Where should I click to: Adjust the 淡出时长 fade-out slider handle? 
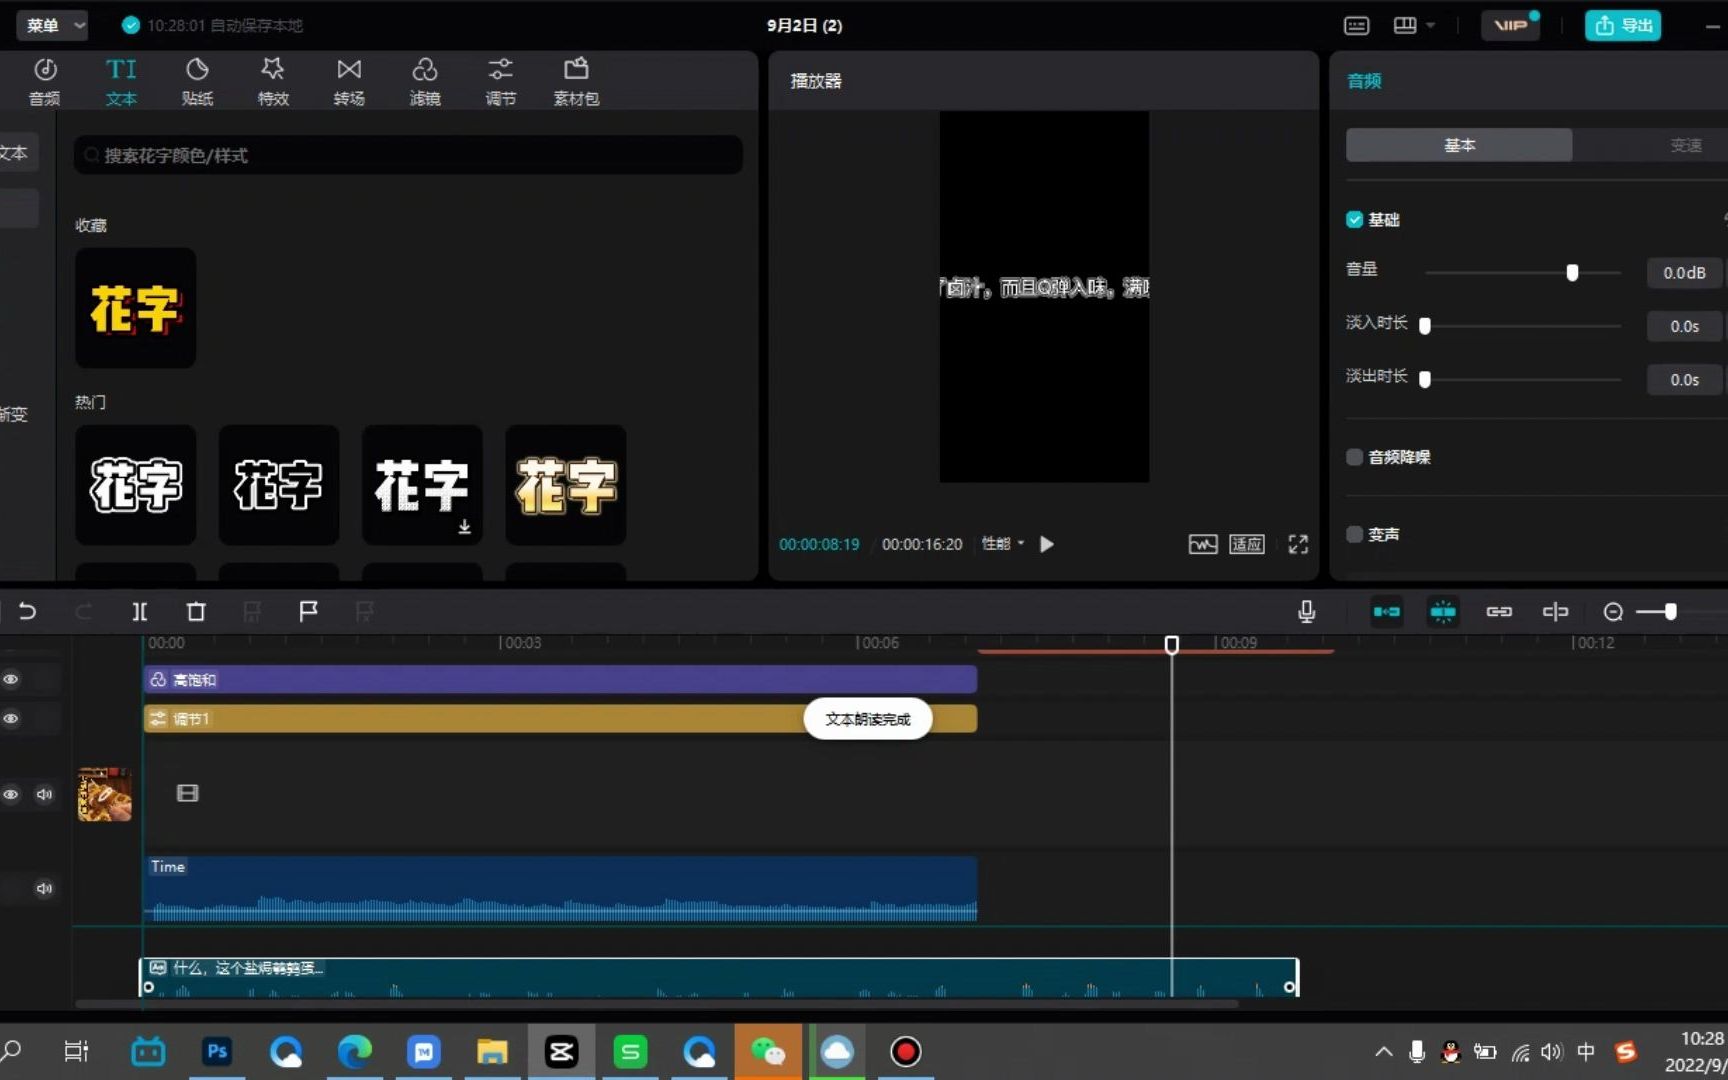tap(1425, 380)
